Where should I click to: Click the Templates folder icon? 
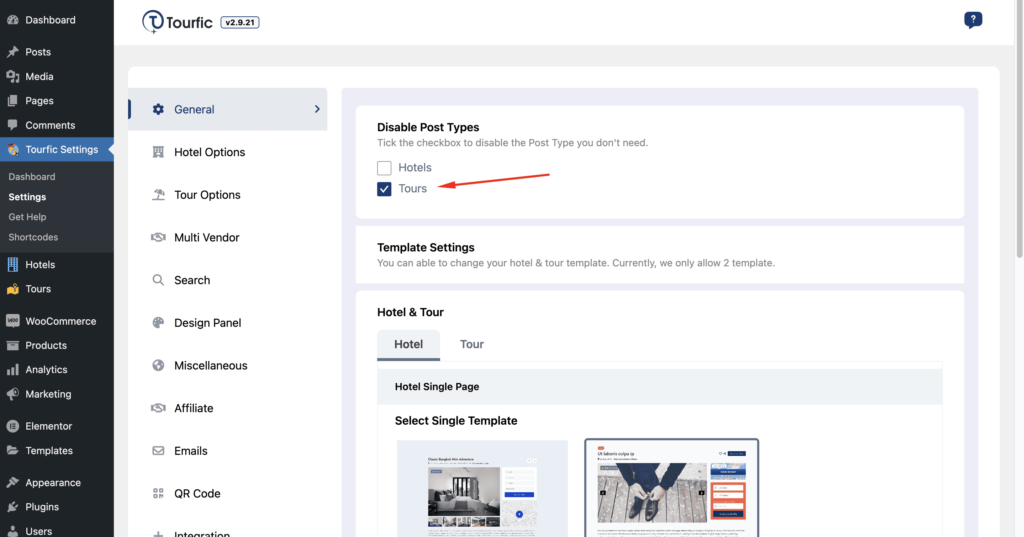click(13, 451)
